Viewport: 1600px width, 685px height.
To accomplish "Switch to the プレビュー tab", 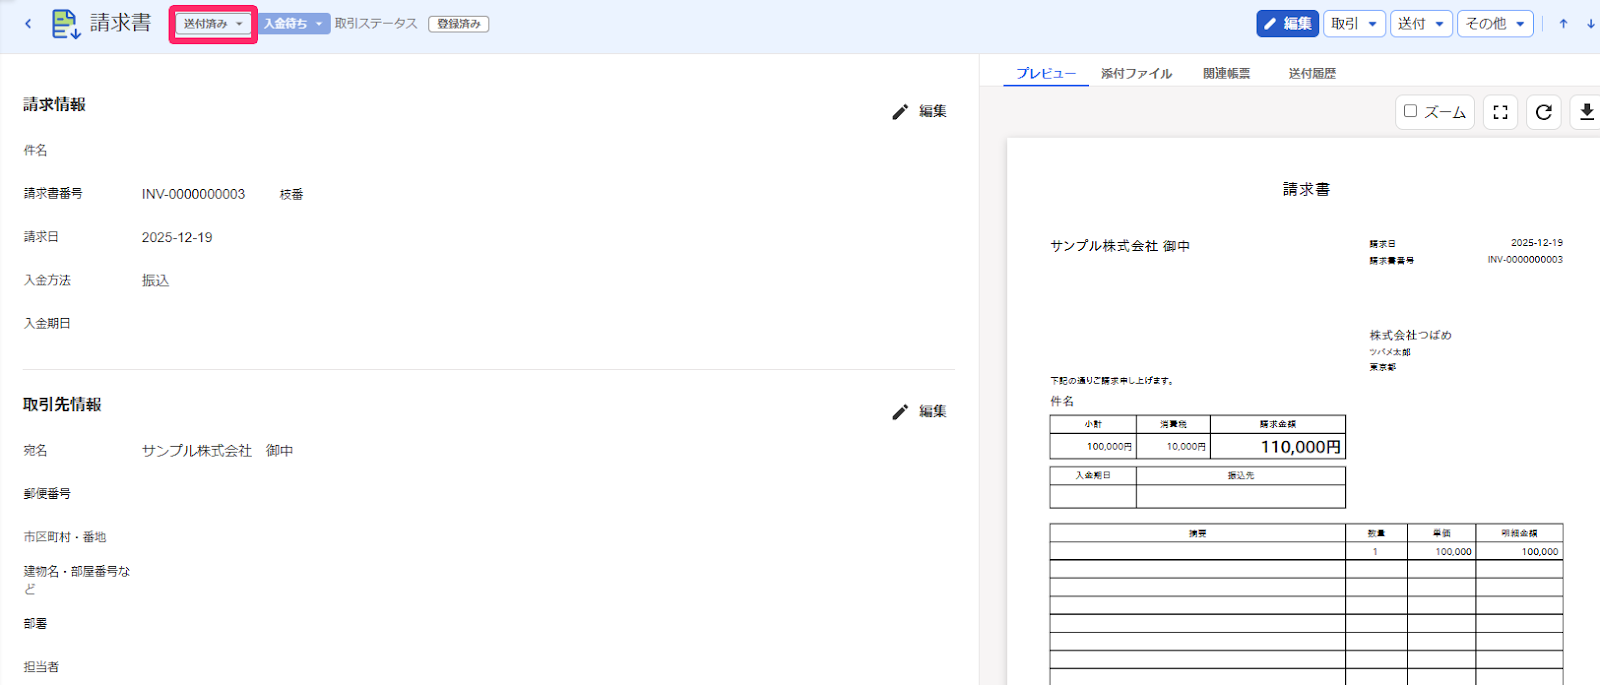I will (1046, 73).
